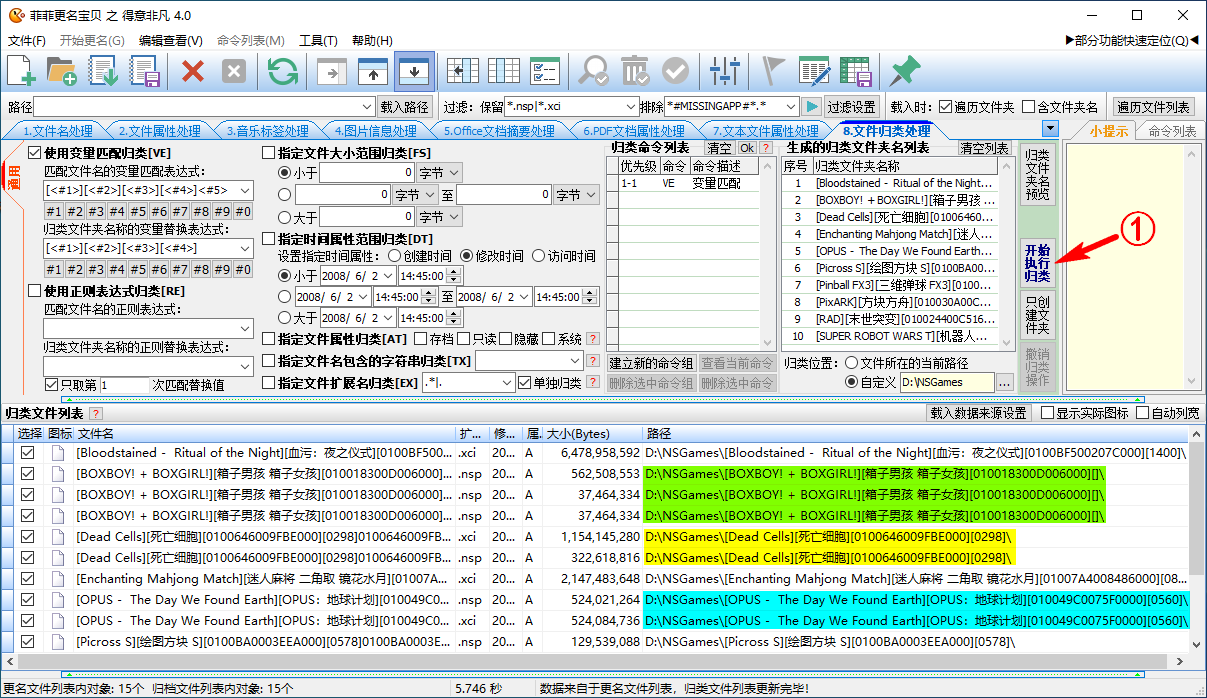Enable 自动列宽 checkbox
Screen dimensions: 1207x698
click(1141, 413)
